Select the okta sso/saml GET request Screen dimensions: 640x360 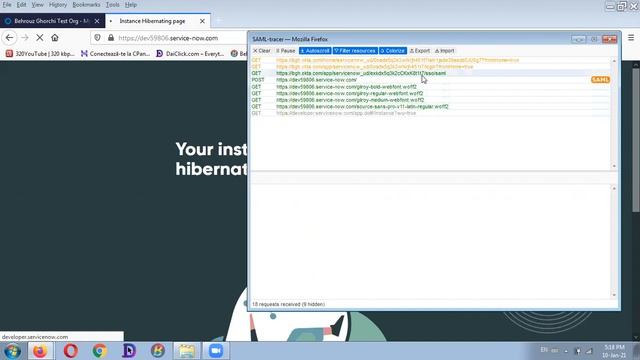(x=431, y=73)
